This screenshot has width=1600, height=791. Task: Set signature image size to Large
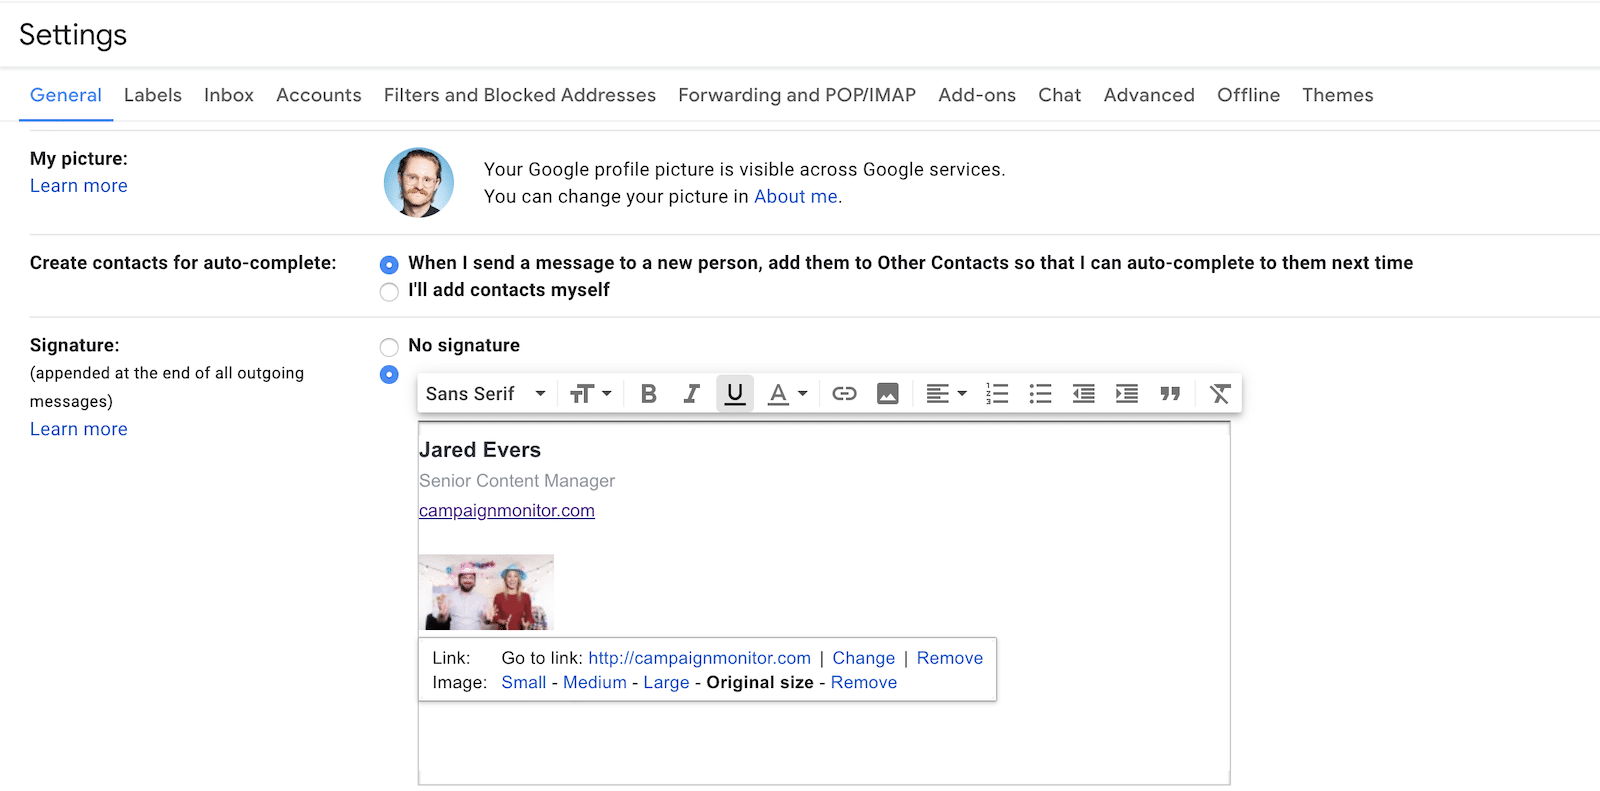tap(666, 682)
